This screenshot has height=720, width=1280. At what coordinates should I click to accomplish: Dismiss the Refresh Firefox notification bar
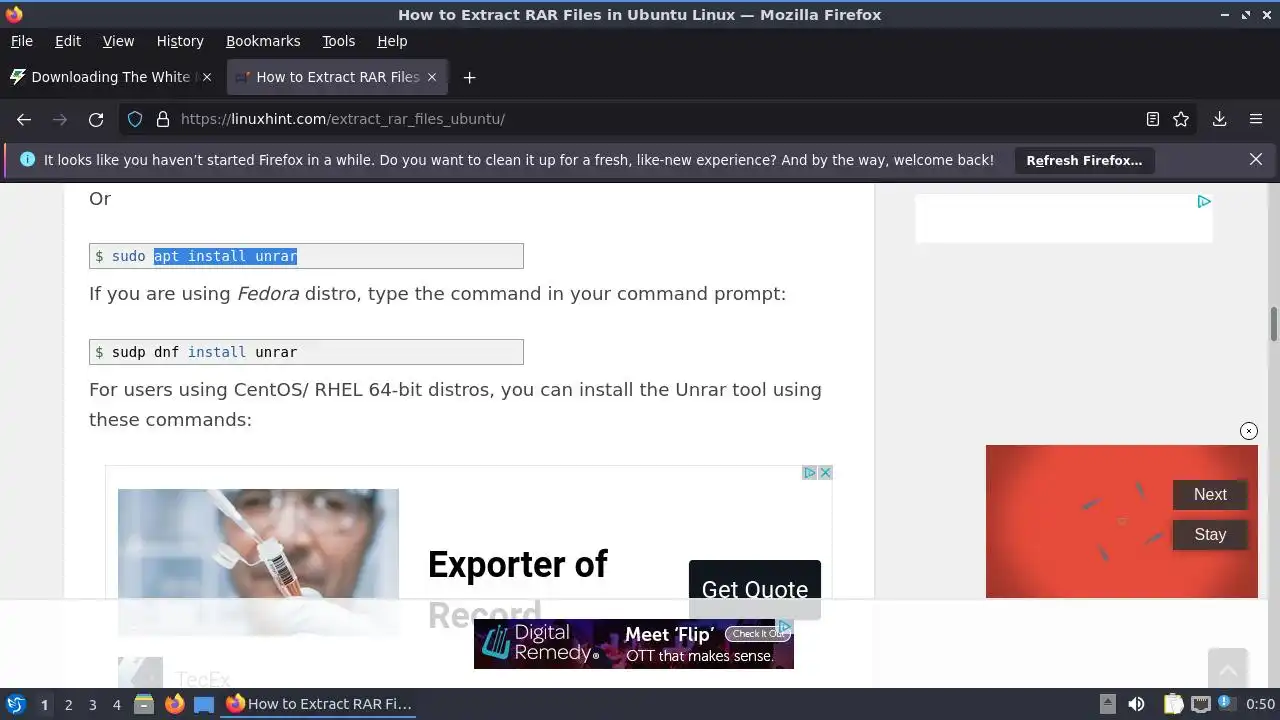pyautogui.click(x=1256, y=159)
